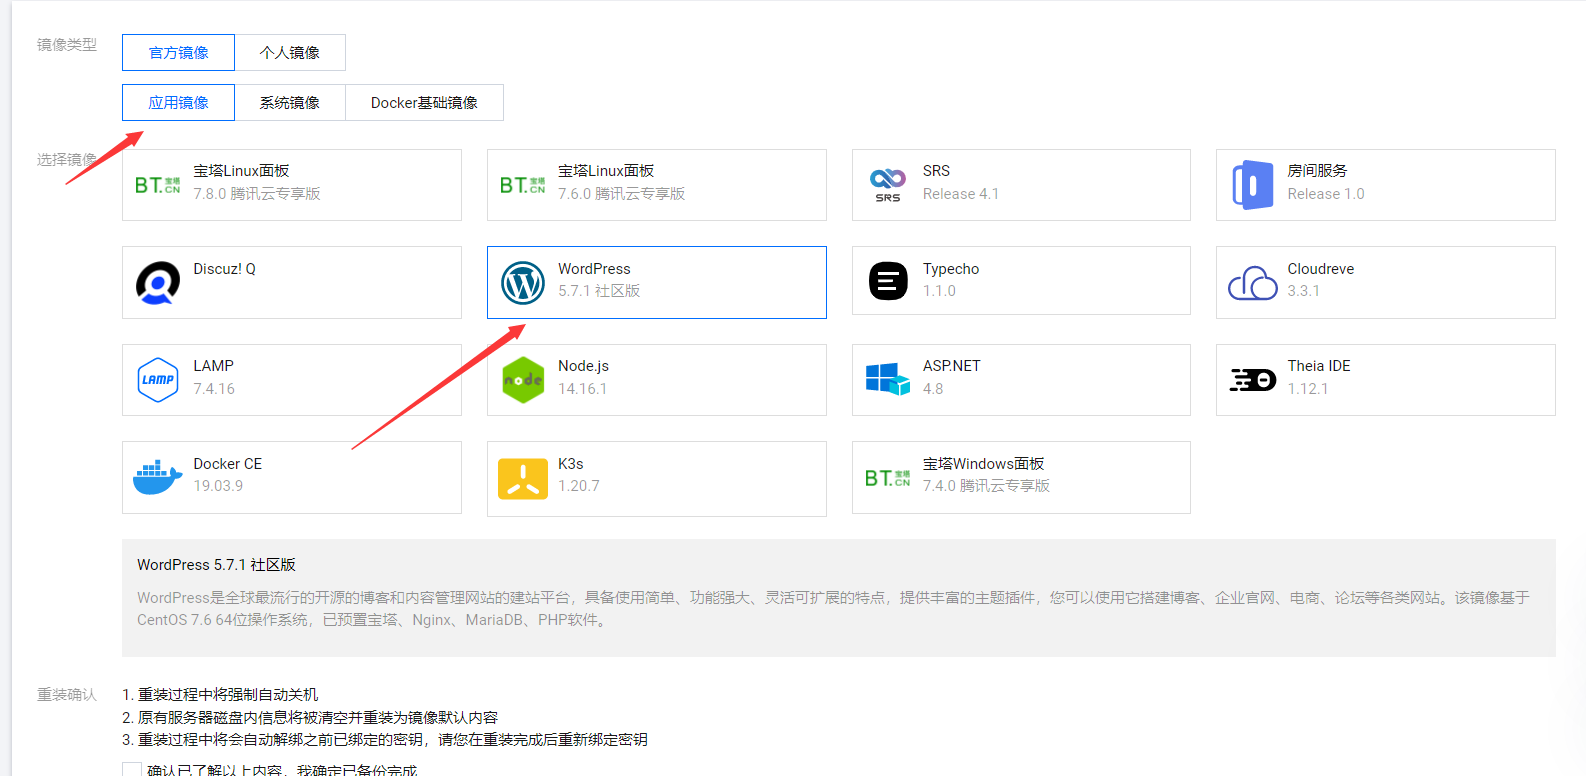The height and width of the screenshot is (776, 1586).
Task: Select the 系统镜像 tab
Action: tap(290, 103)
